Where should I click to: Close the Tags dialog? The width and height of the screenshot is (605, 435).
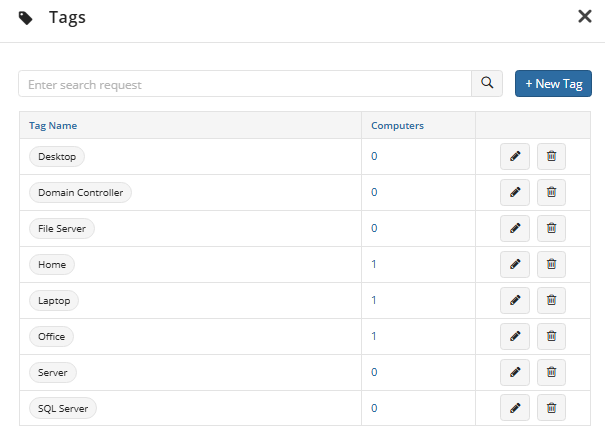[585, 16]
